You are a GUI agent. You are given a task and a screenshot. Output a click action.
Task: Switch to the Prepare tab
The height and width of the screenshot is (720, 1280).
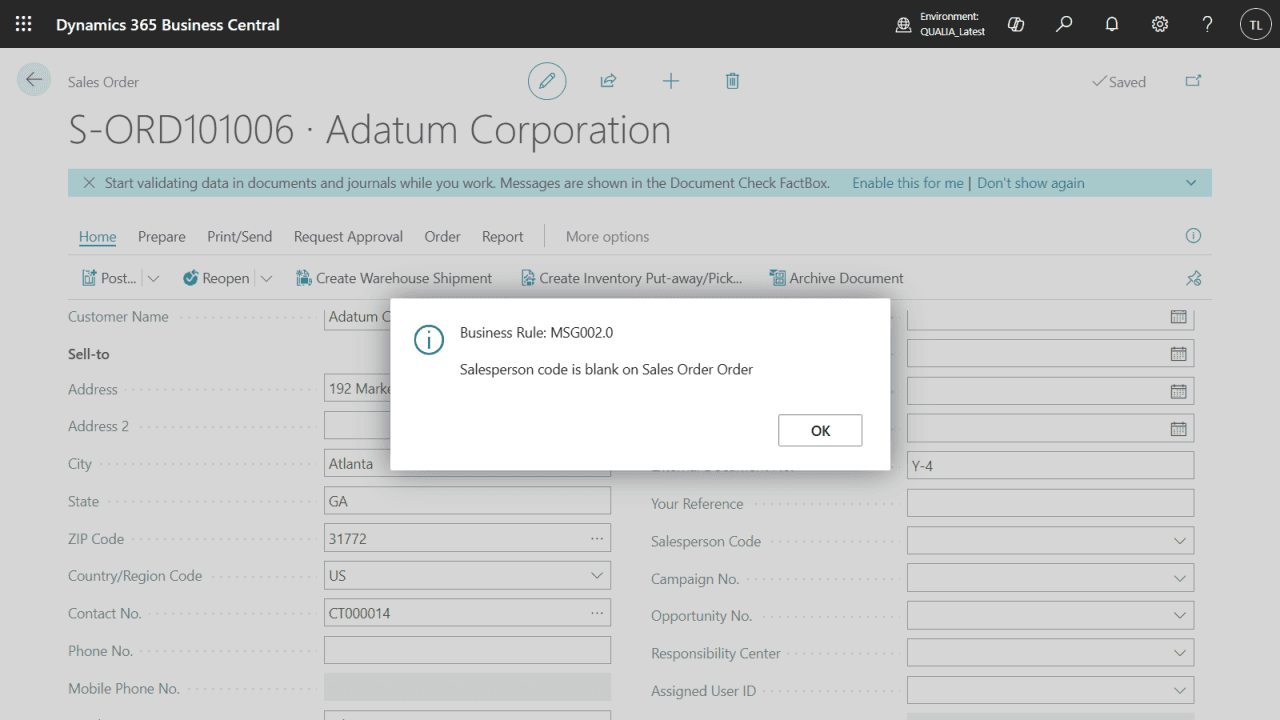click(162, 237)
